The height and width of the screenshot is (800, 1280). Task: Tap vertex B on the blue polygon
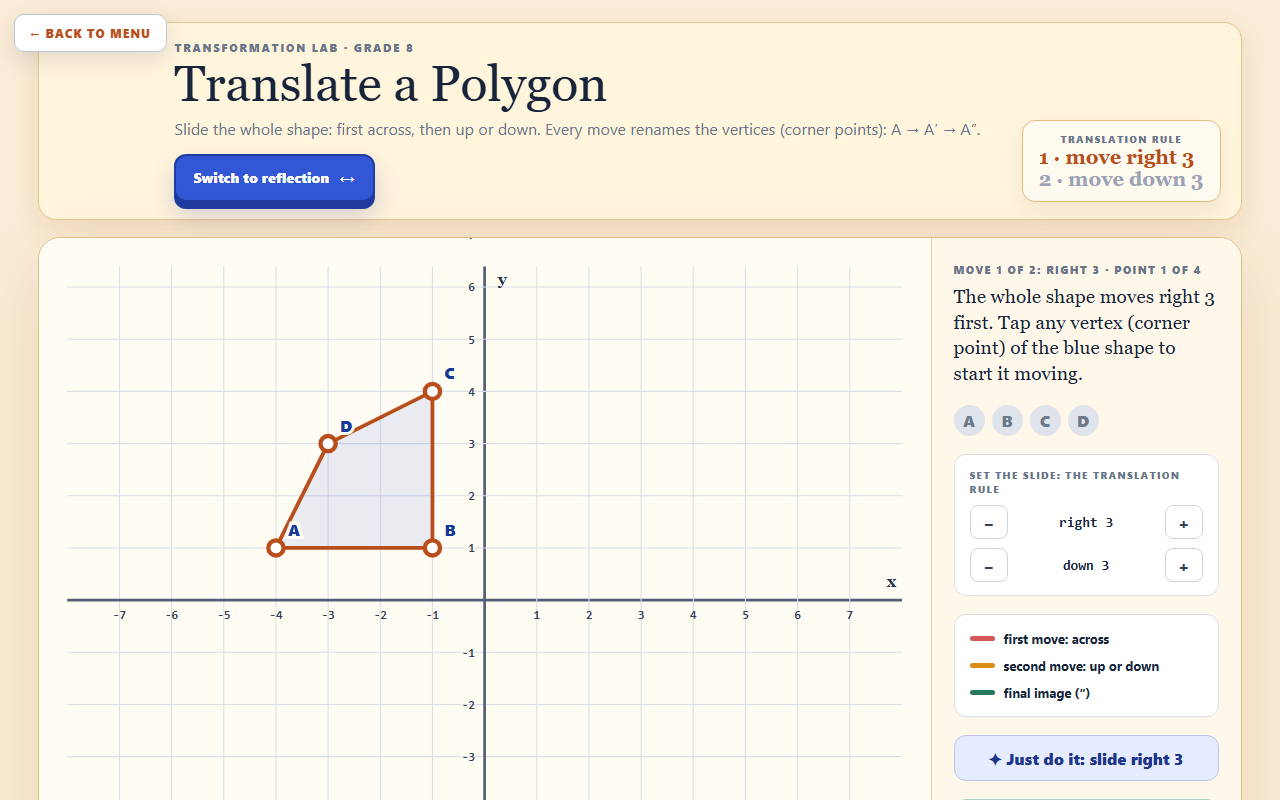[432, 548]
